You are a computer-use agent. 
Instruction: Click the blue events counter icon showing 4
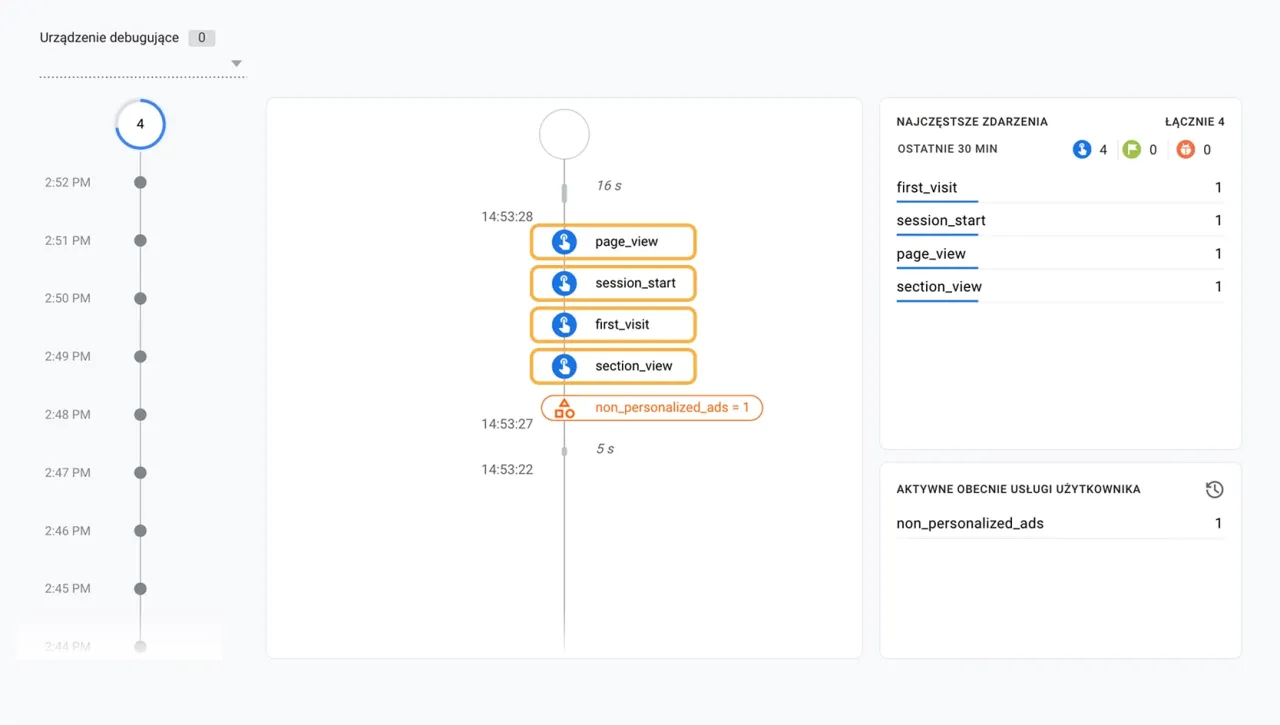pyautogui.click(x=1082, y=149)
